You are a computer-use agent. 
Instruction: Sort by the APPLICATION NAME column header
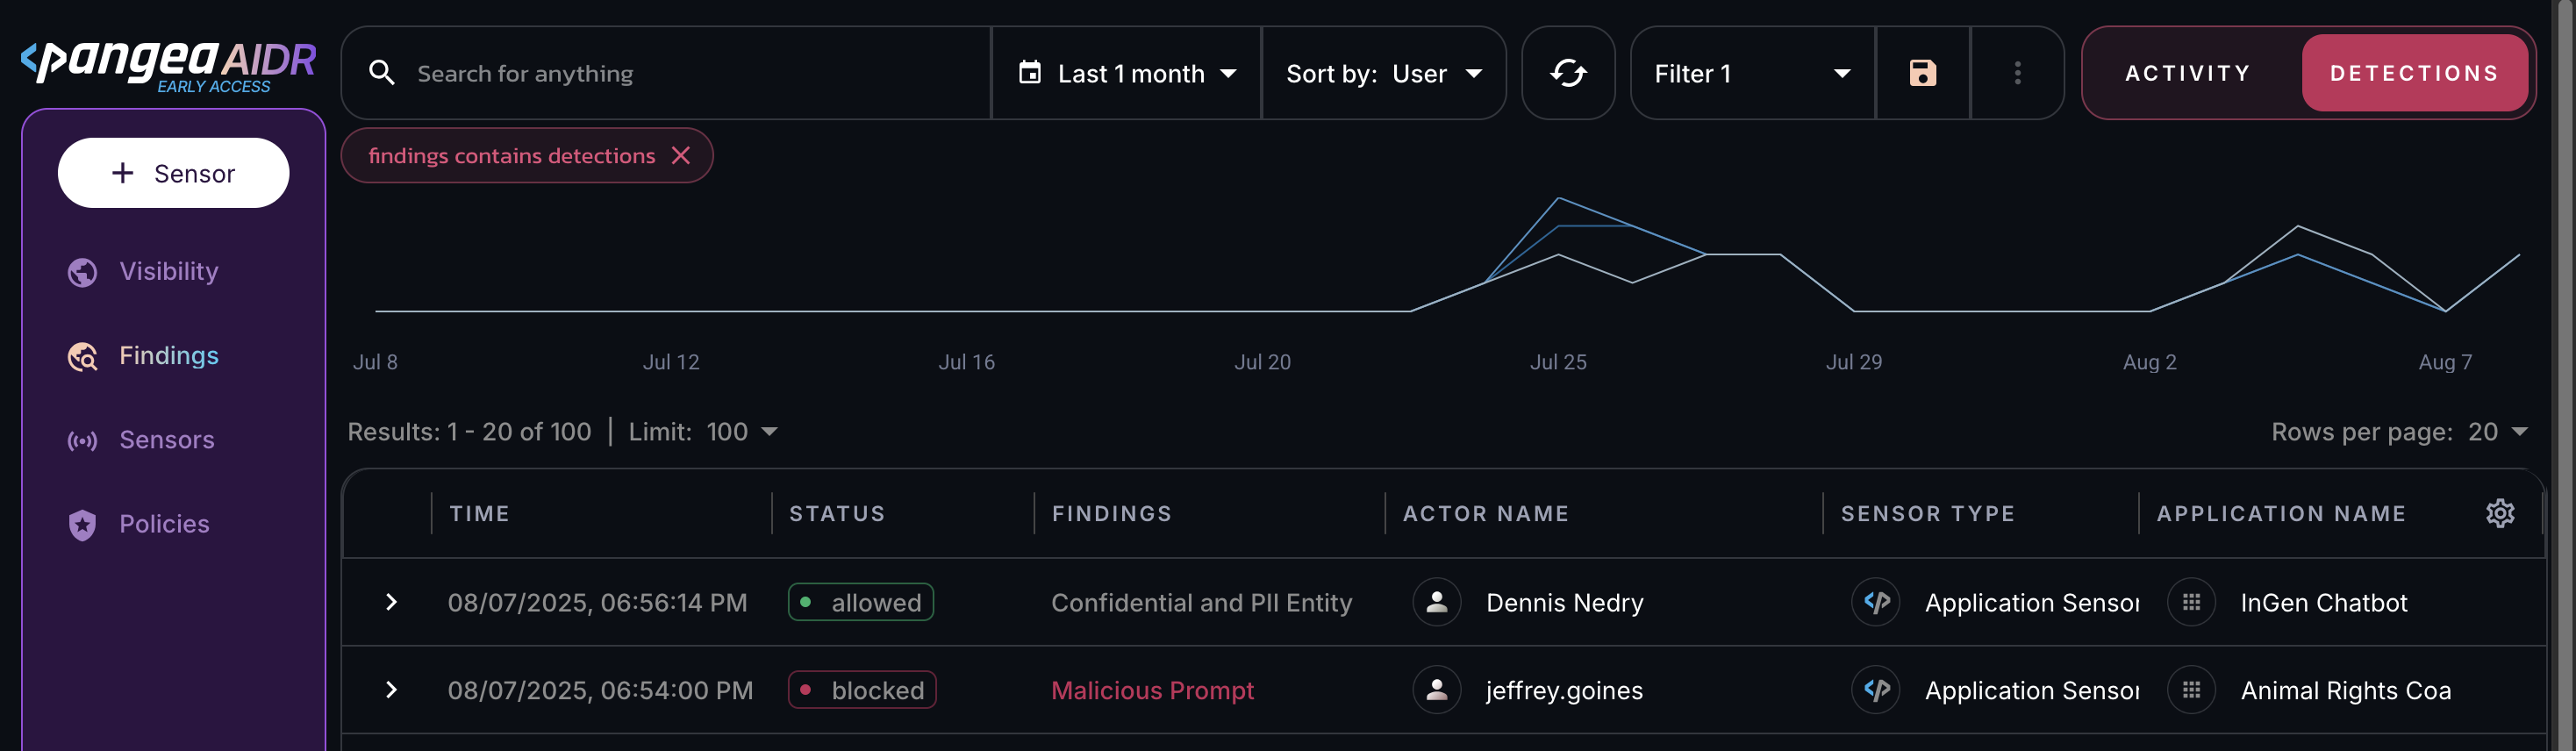pyautogui.click(x=2280, y=513)
